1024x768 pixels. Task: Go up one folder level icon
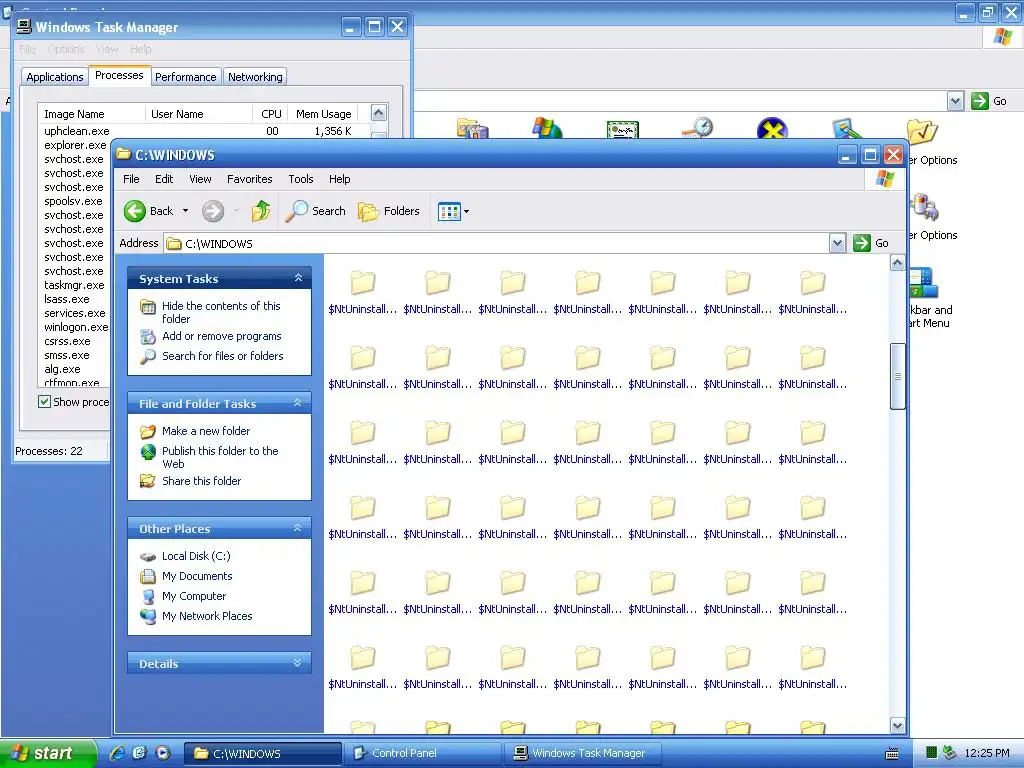click(261, 211)
